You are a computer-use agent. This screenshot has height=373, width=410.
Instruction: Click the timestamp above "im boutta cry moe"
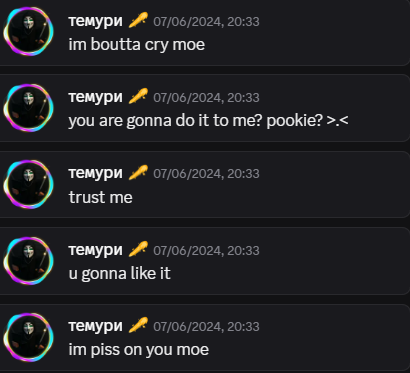point(206,22)
